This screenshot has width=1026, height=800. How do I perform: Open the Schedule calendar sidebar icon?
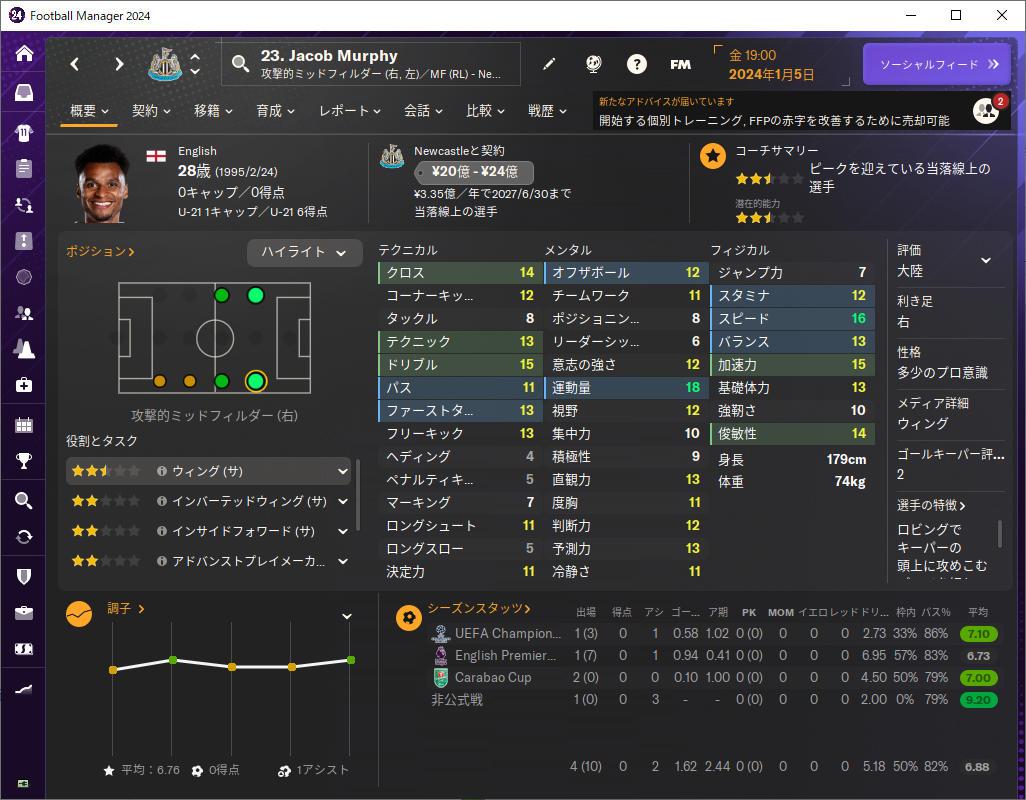click(x=24, y=425)
